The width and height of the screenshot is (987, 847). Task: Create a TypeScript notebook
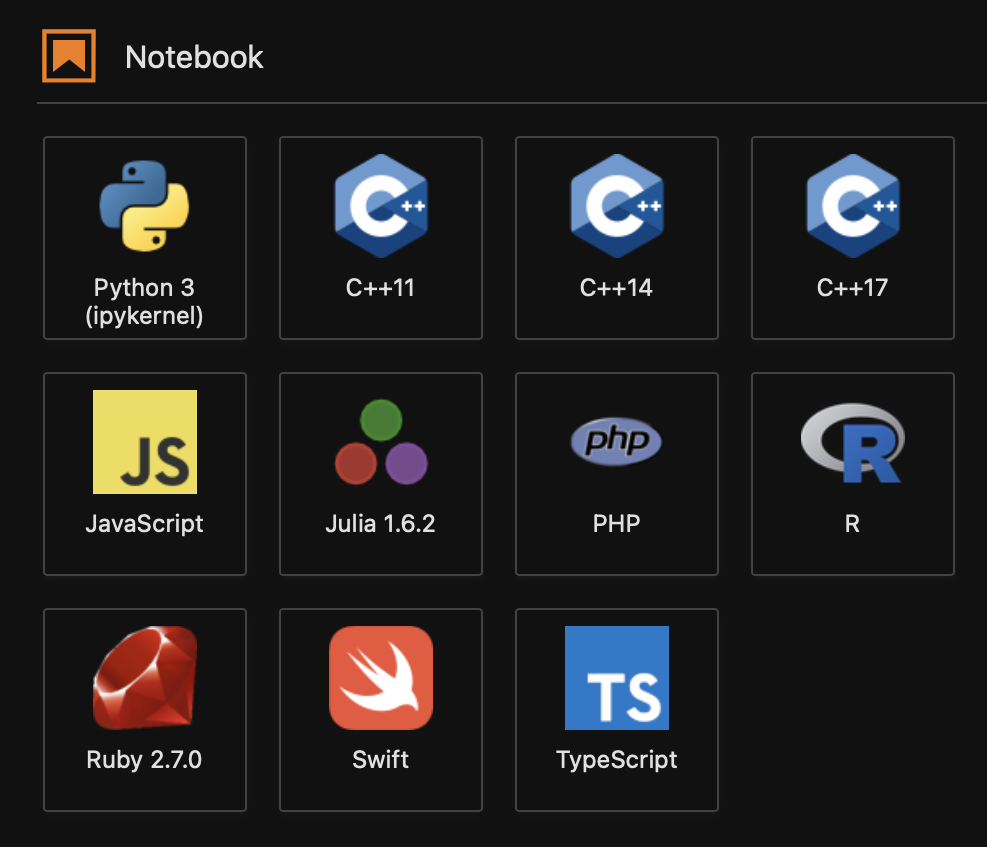(x=617, y=710)
